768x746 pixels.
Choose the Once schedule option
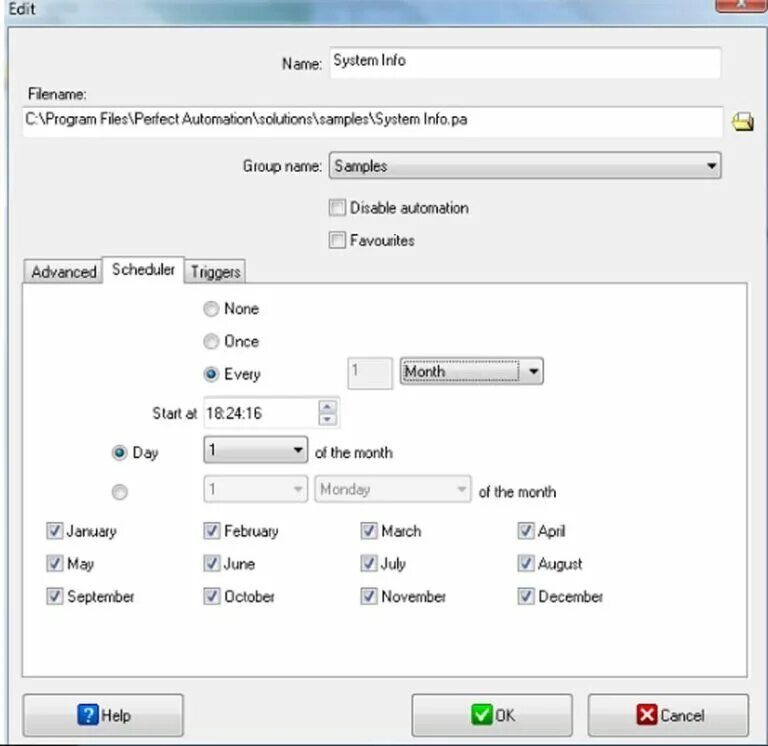point(211,341)
